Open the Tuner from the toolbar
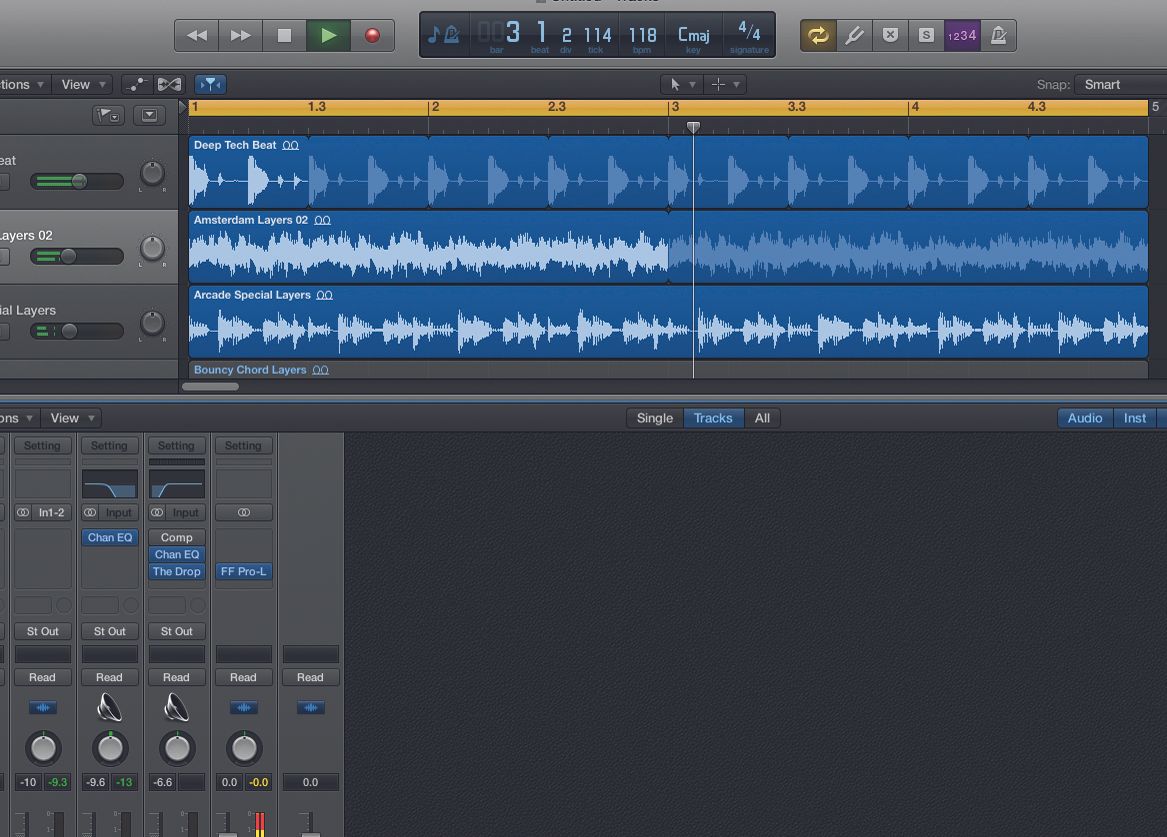Screen dimensions: 1167x837 coord(855,34)
